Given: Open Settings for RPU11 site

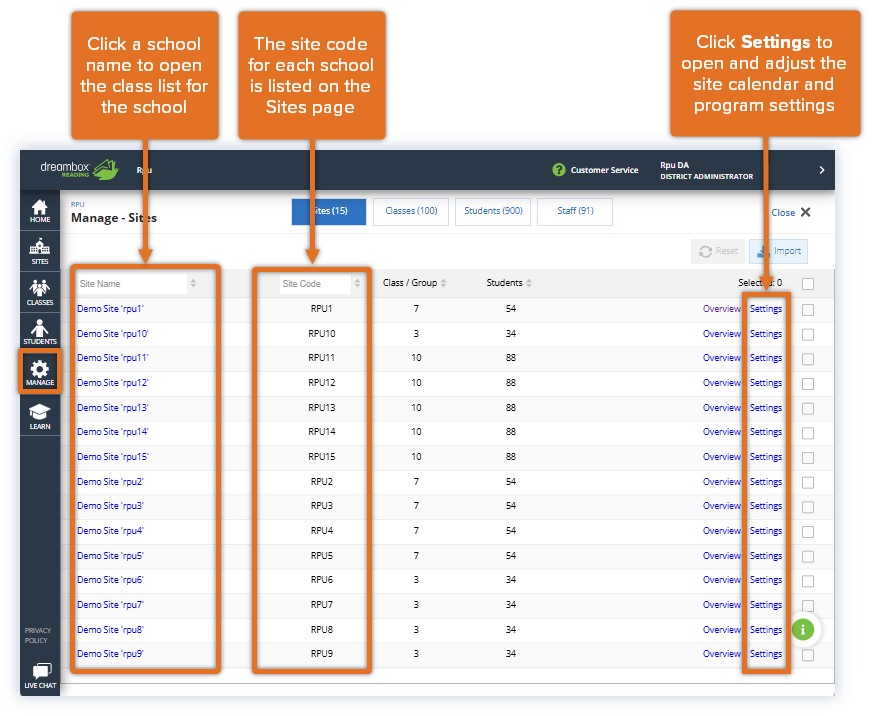Looking at the screenshot, I should [766, 358].
